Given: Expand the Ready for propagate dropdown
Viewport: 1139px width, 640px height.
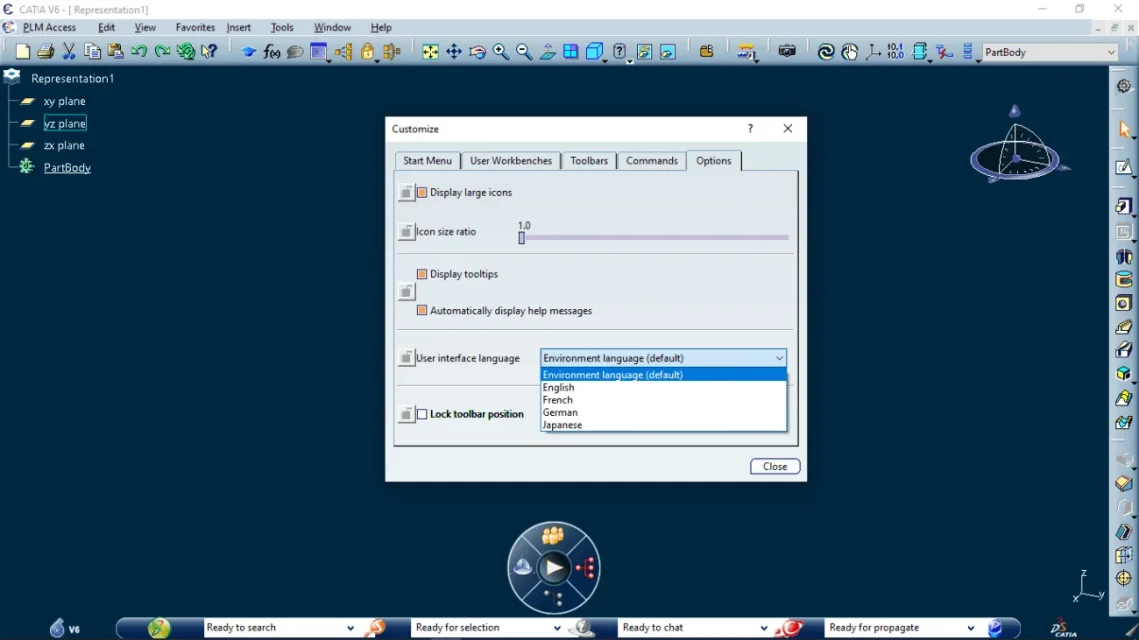Looking at the screenshot, I should 970,628.
